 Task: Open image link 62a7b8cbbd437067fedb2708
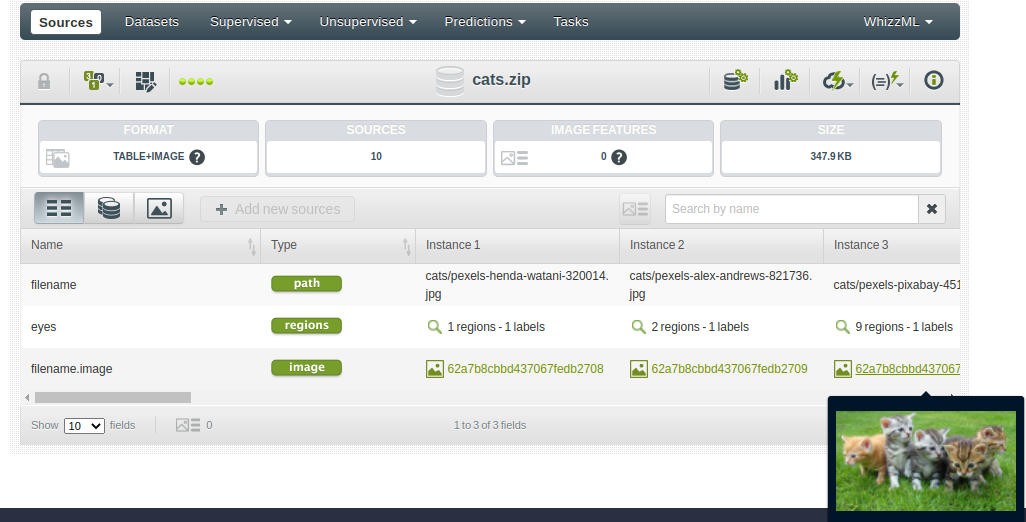525,369
